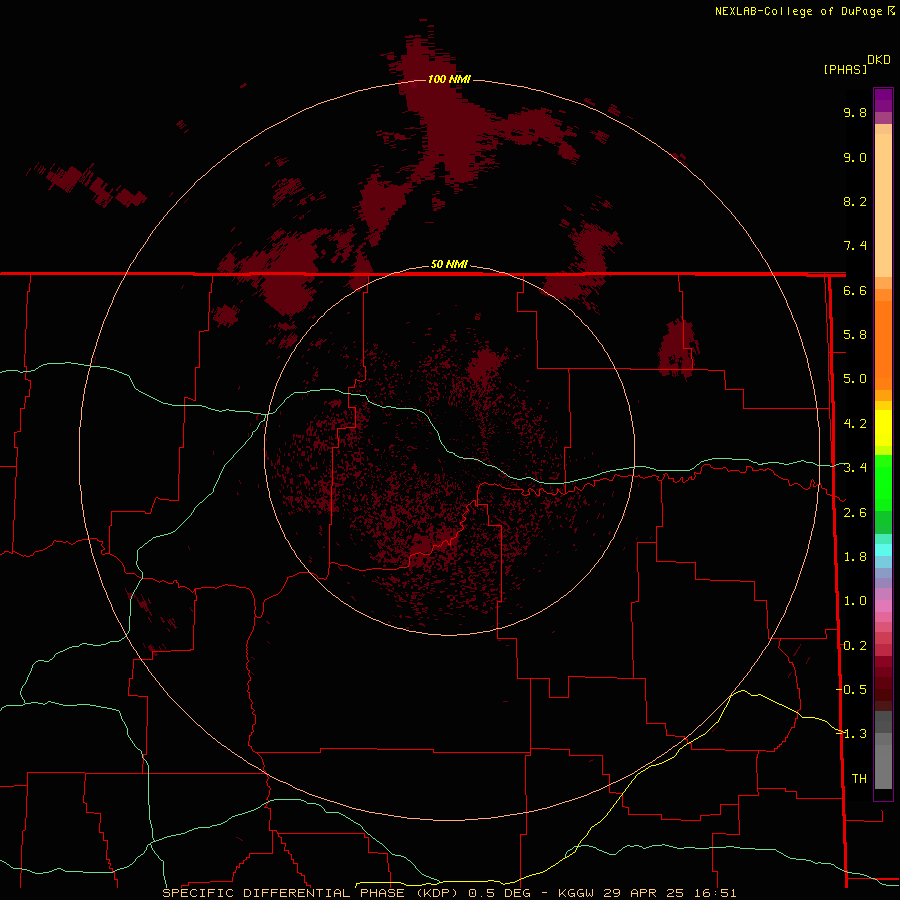Pick the purple swatch atop the color scale
900x900 pixels.
883,100
